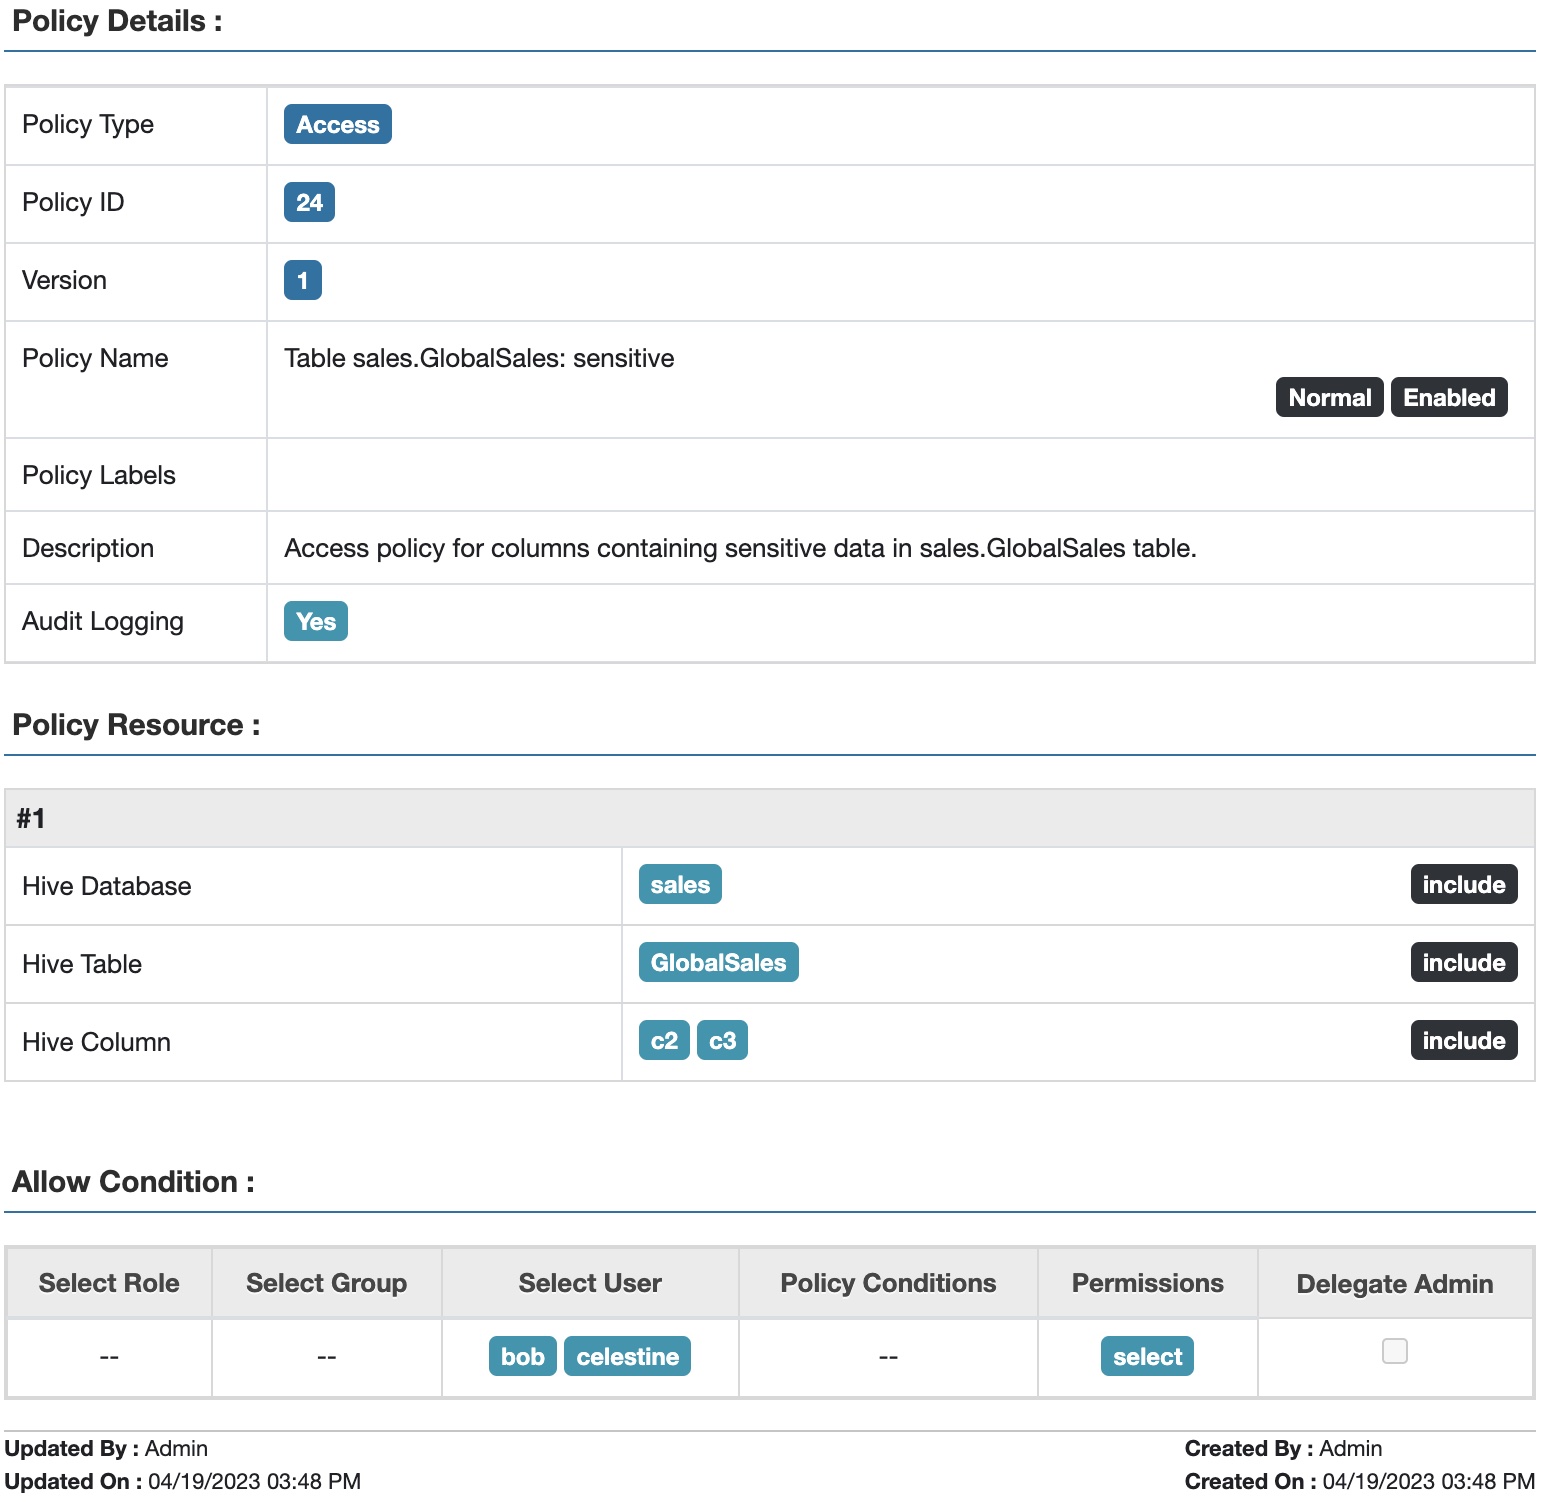Click the Policy ID badge 24

tap(309, 203)
